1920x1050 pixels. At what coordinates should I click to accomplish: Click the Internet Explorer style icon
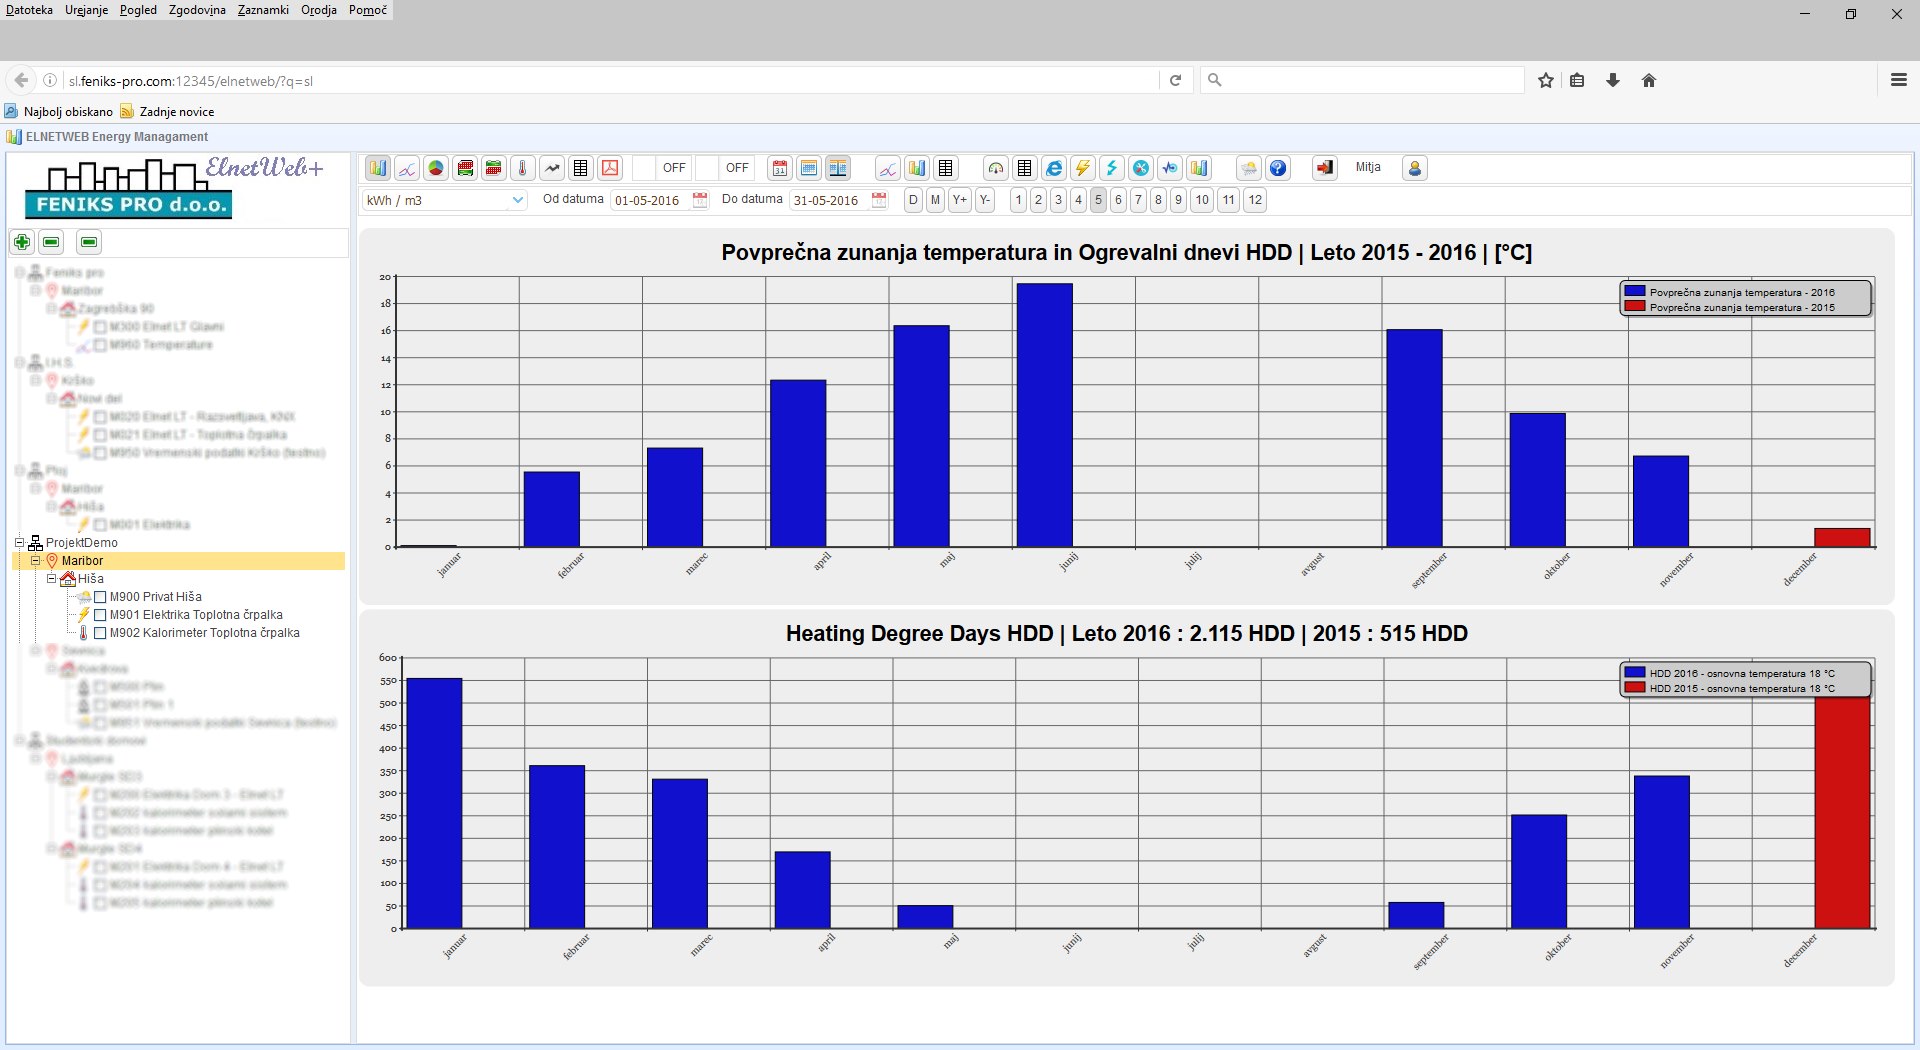1053,168
